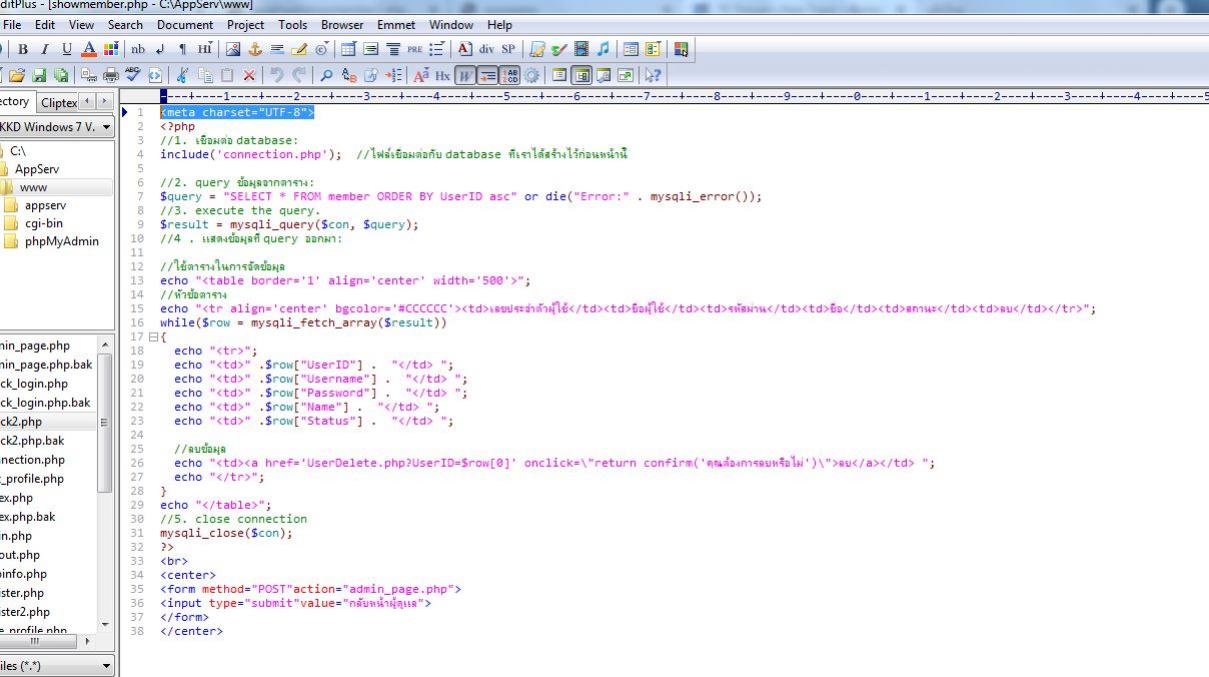
Task: Select ster2.php in file list
Action: 25,611
